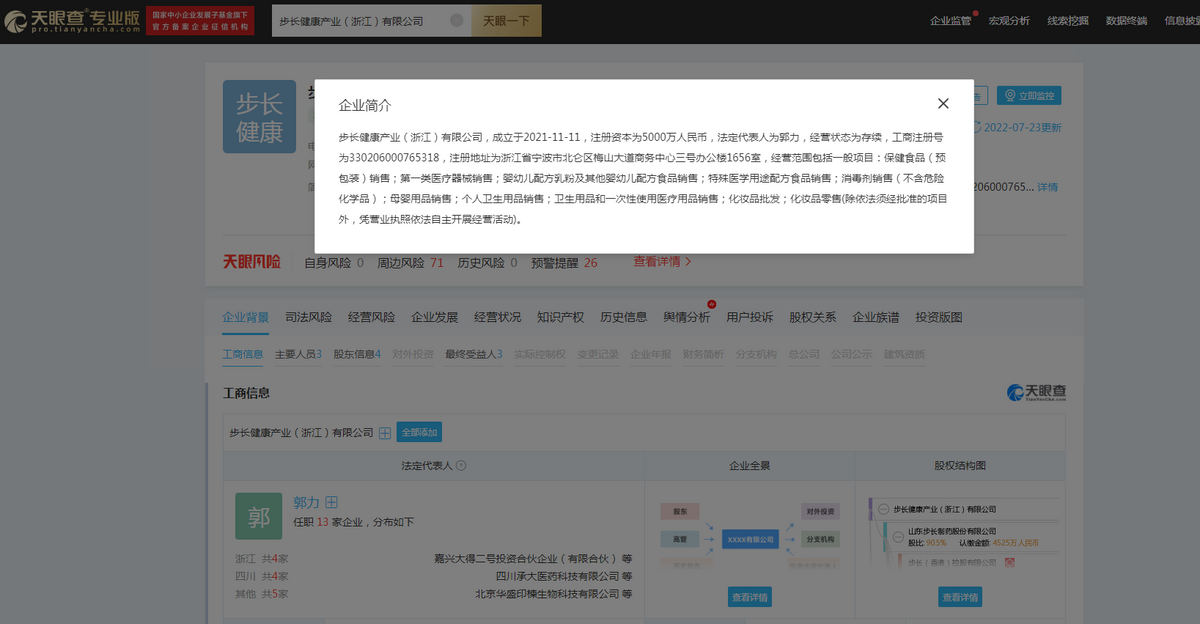
Task: Click 查看详情 under 企业全景
Action: 749,597
